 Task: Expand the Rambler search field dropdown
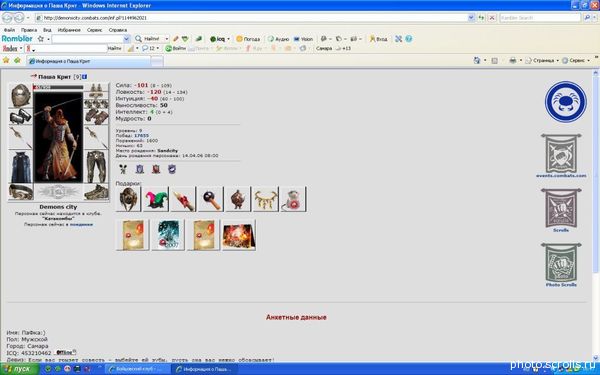[x=127, y=39]
